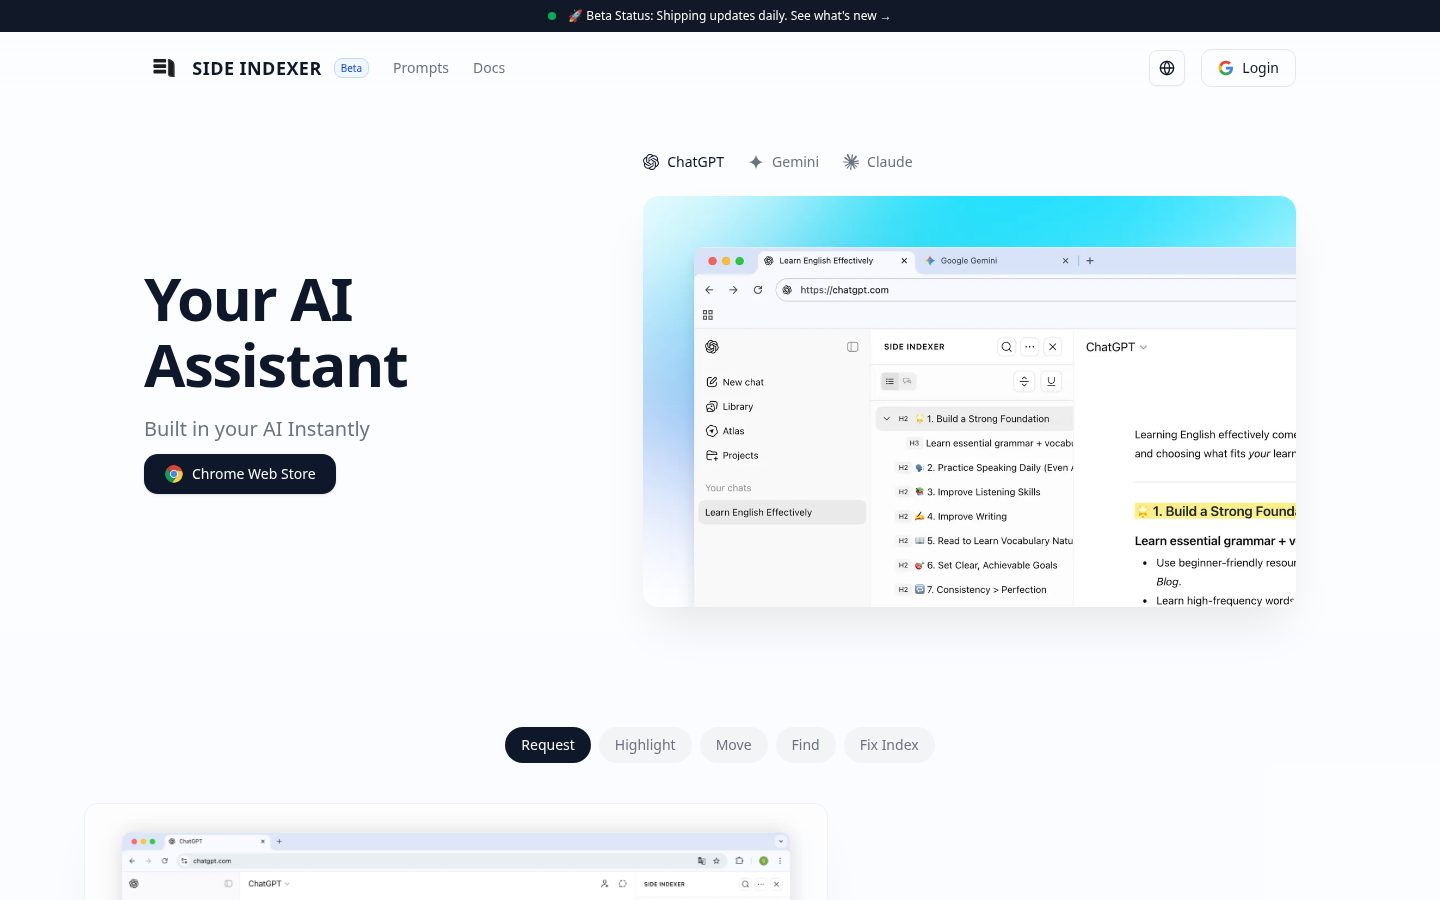Open Atlas in the demo ChatGPT sidebar
The width and height of the screenshot is (1440, 900).
tap(726, 431)
